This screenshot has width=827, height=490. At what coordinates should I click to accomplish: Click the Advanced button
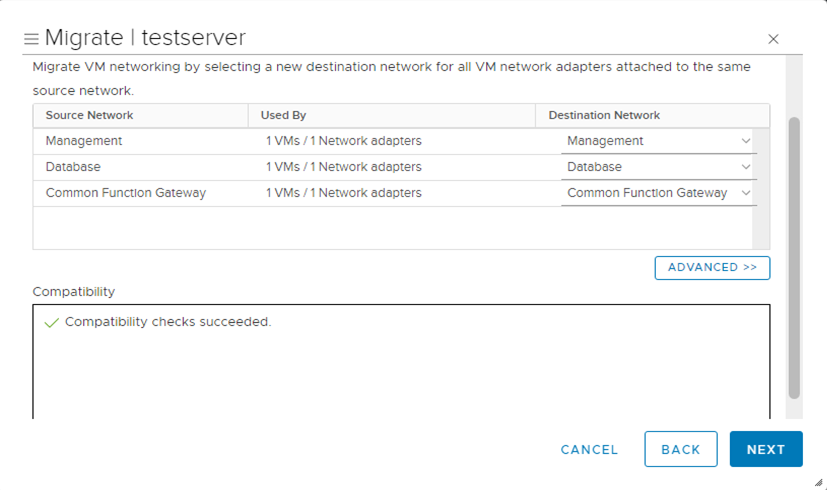coord(712,268)
